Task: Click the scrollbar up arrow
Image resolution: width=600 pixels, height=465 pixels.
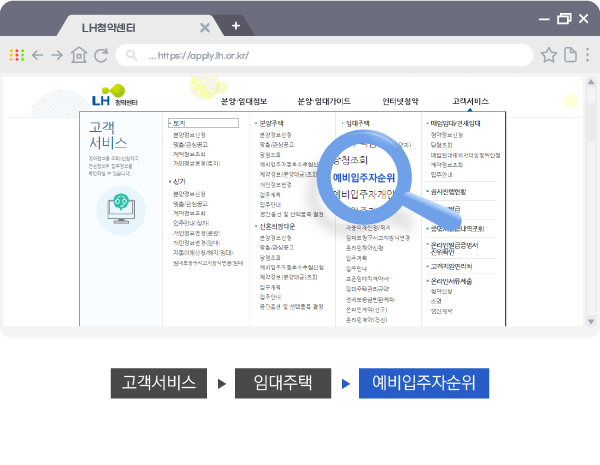Action: (591, 82)
